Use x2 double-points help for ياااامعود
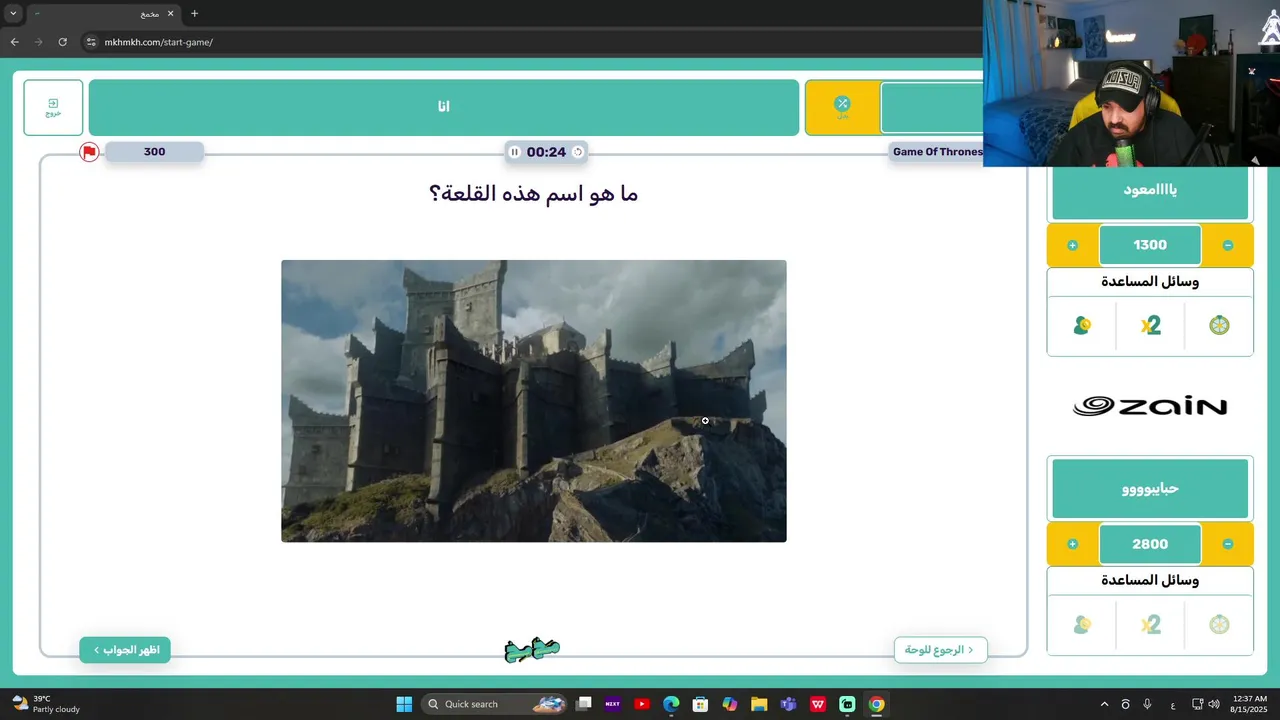 tap(1150, 326)
